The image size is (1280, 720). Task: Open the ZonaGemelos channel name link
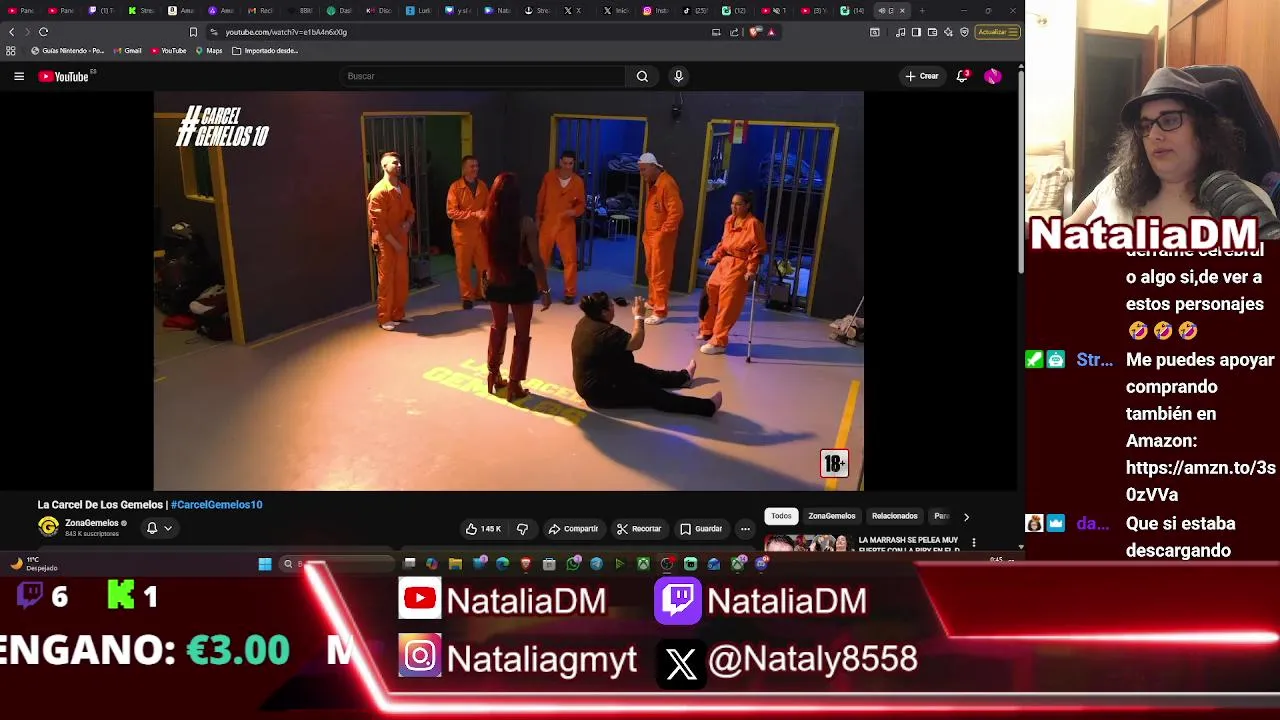[x=92, y=523]
